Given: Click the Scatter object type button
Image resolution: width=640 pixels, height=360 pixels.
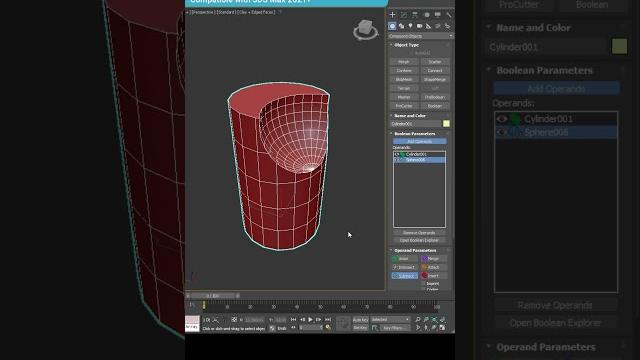Looking at the screenshot, I should tap(435, 62).
